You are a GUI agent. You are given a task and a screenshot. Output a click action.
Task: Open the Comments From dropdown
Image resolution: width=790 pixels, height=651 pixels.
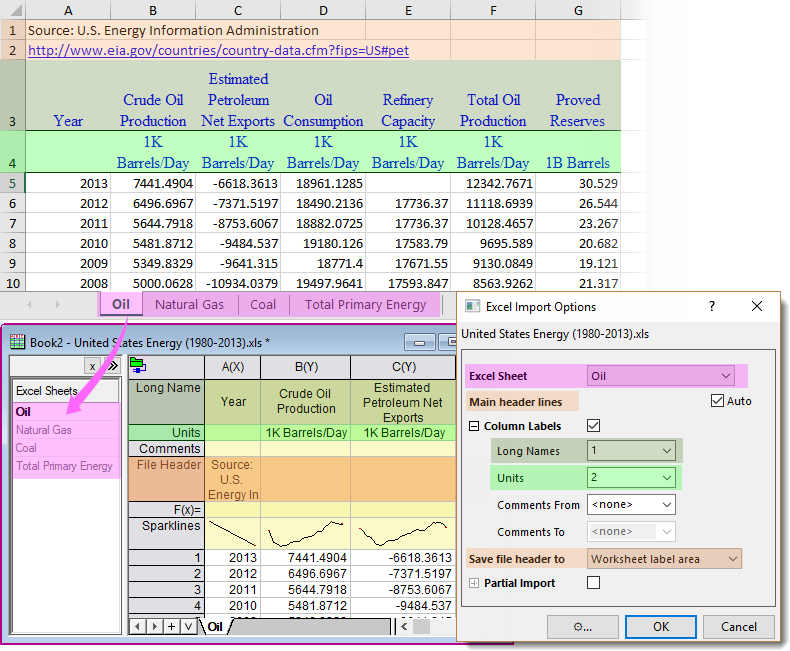point(631,504)
